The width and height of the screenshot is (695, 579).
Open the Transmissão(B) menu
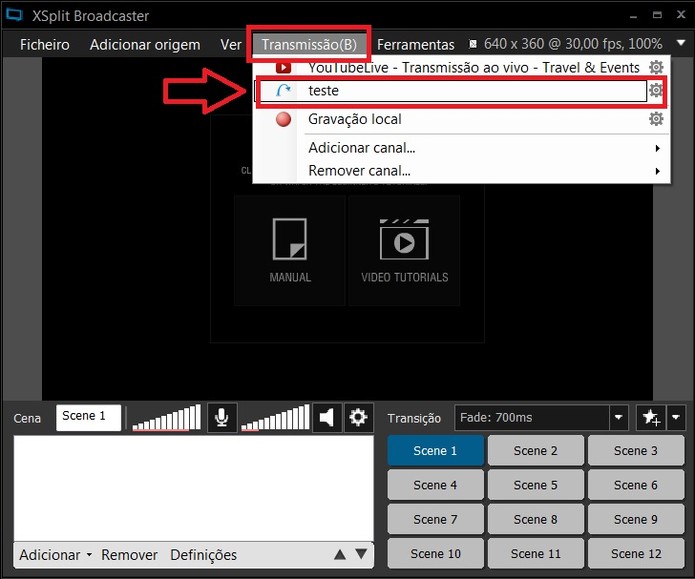click(309, 44)
